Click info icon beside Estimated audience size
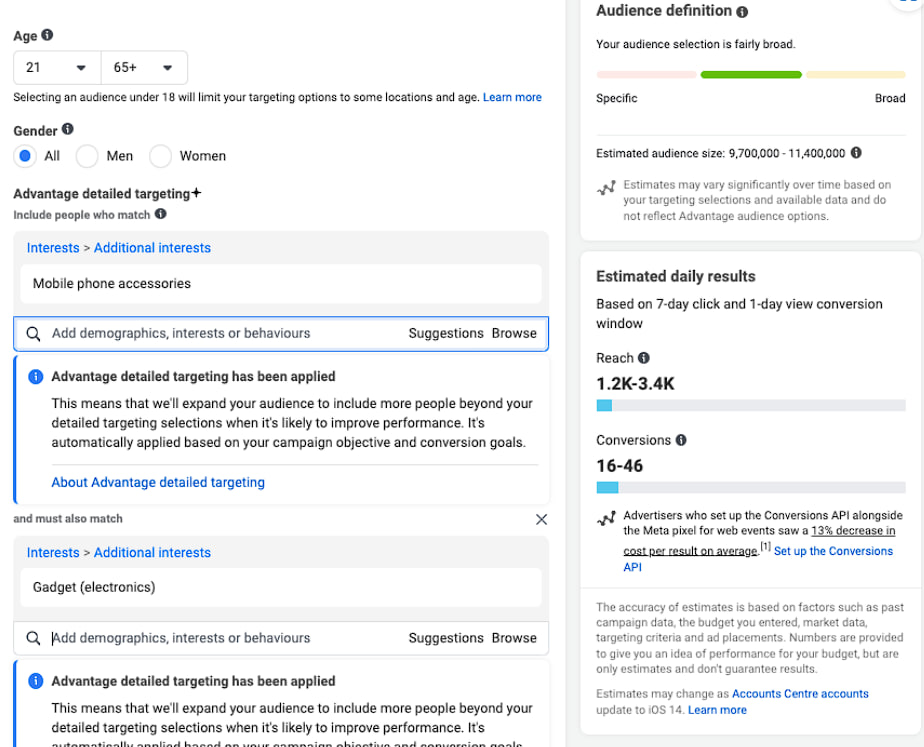 click(856, 153)
